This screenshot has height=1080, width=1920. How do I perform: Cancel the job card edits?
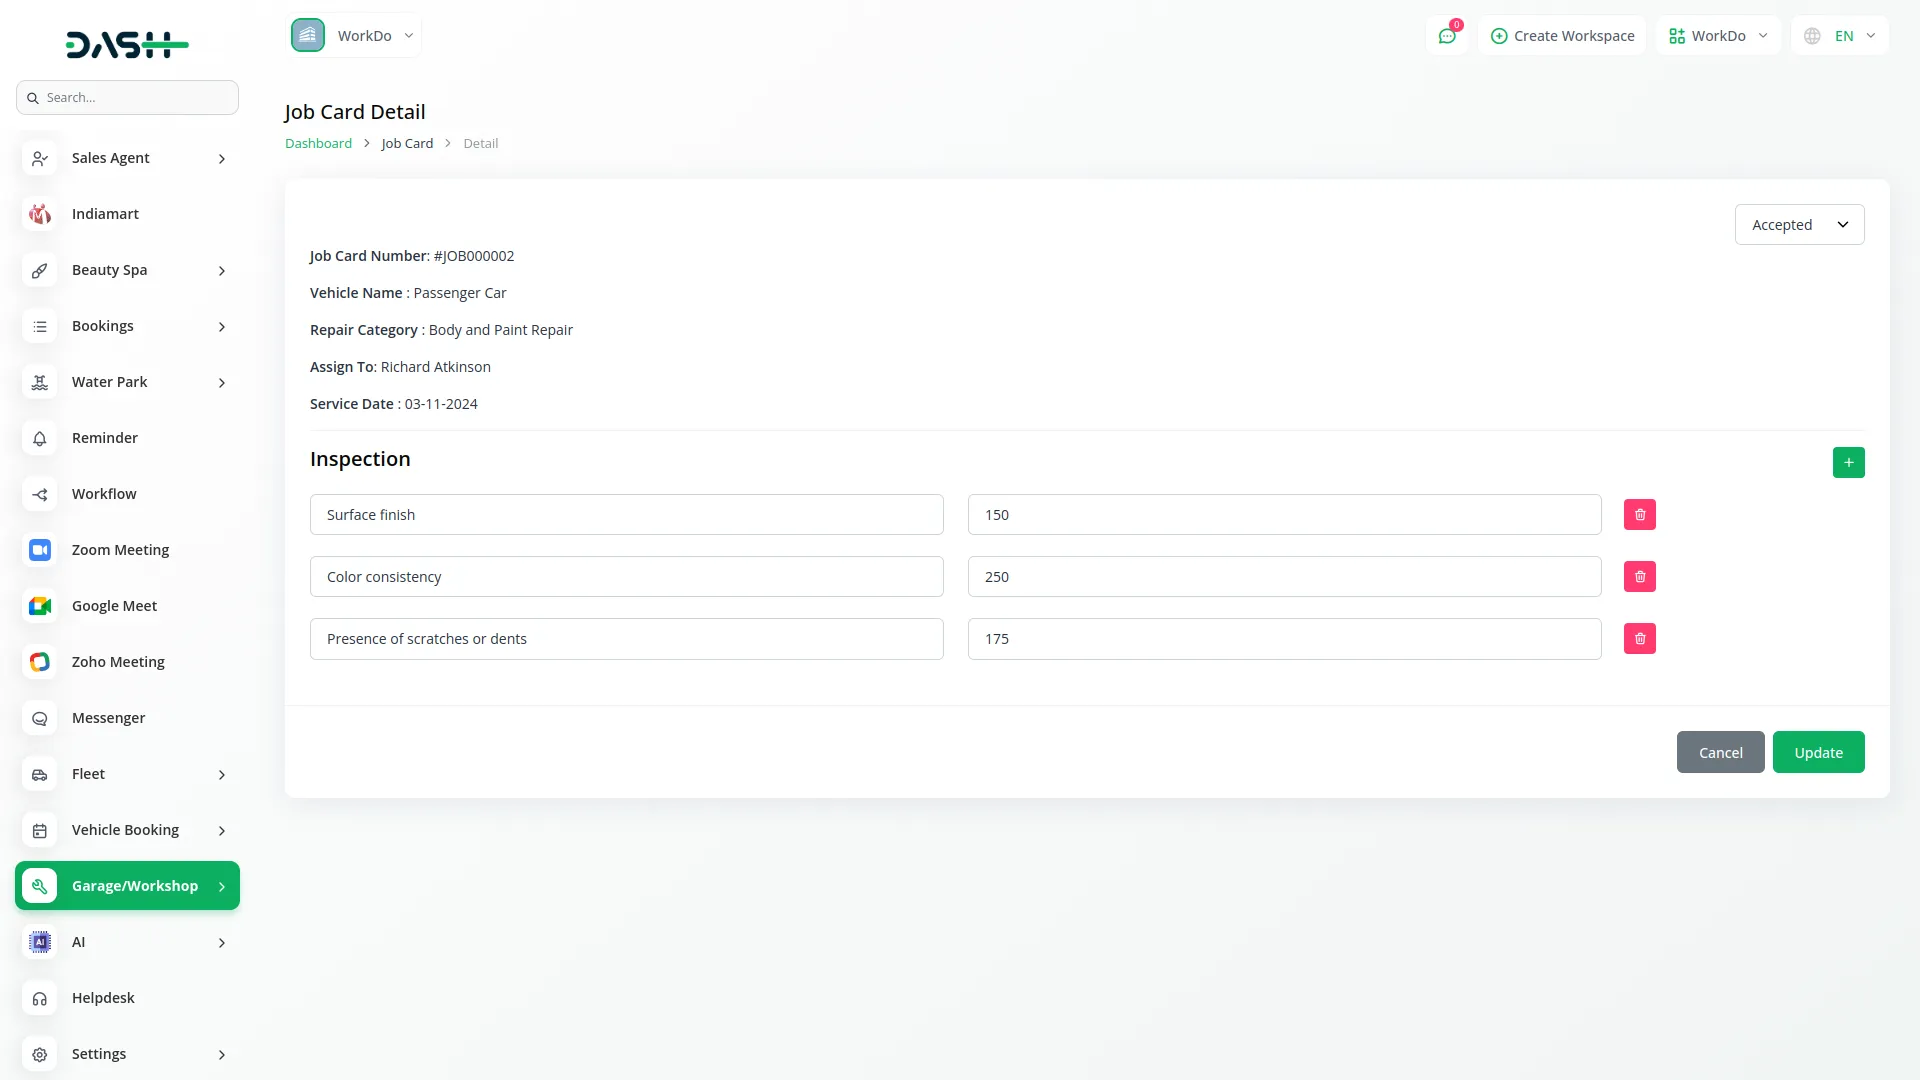click(1720, 753)
